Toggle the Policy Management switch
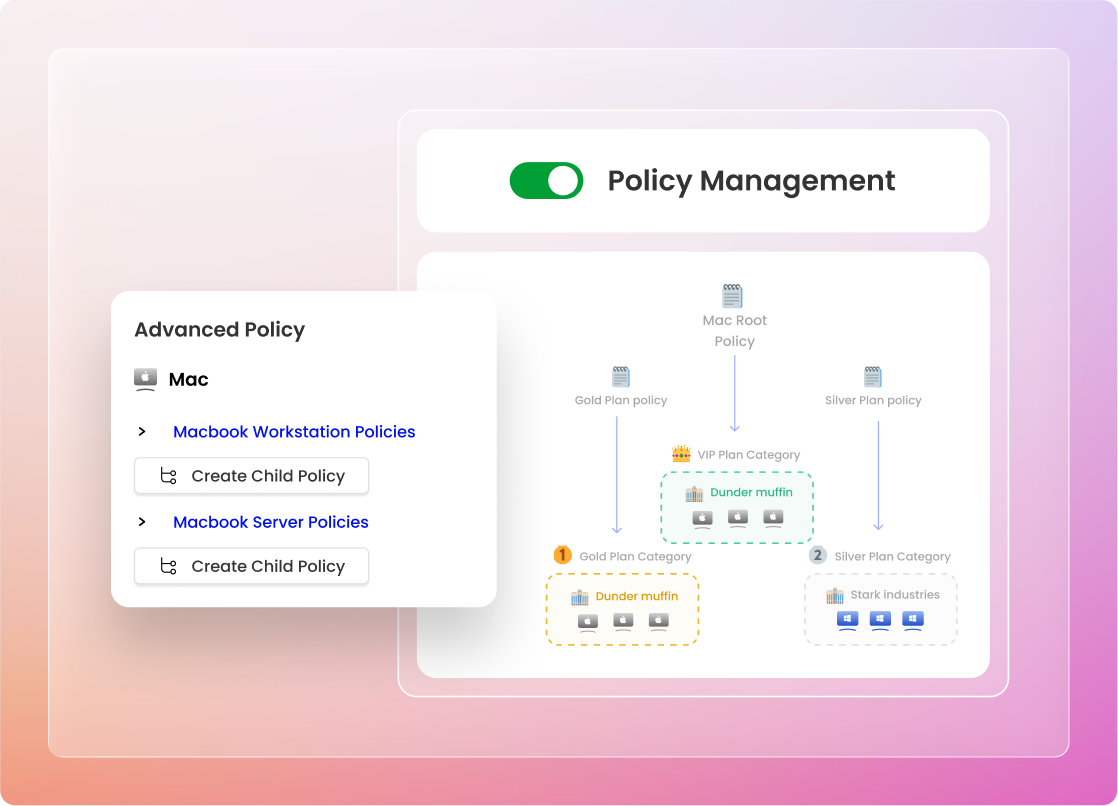The image size is (1118, 806). (x=546, y=181)
